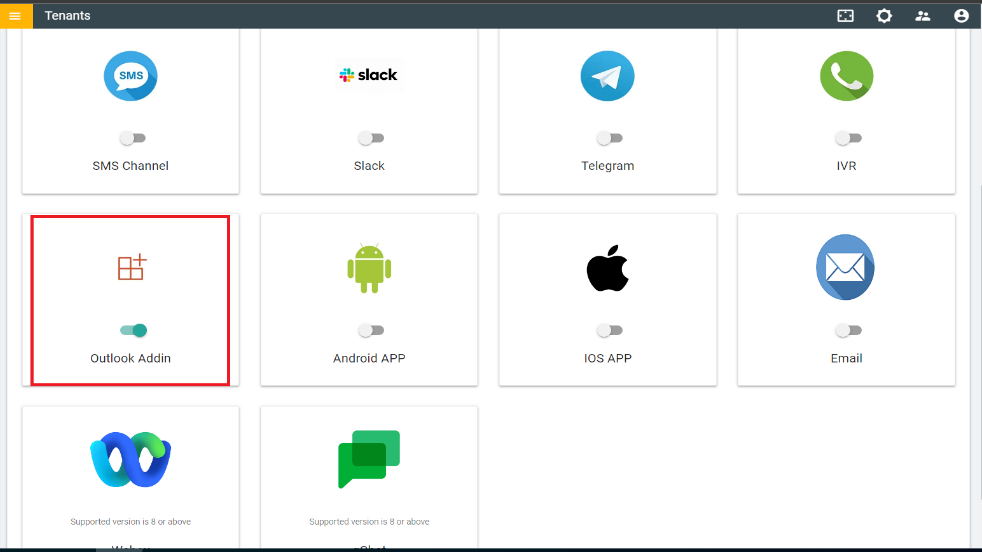Enable the Telegram toggle
Screen dimensions: 982x552
pyautogui.click(x=609, y=138)
